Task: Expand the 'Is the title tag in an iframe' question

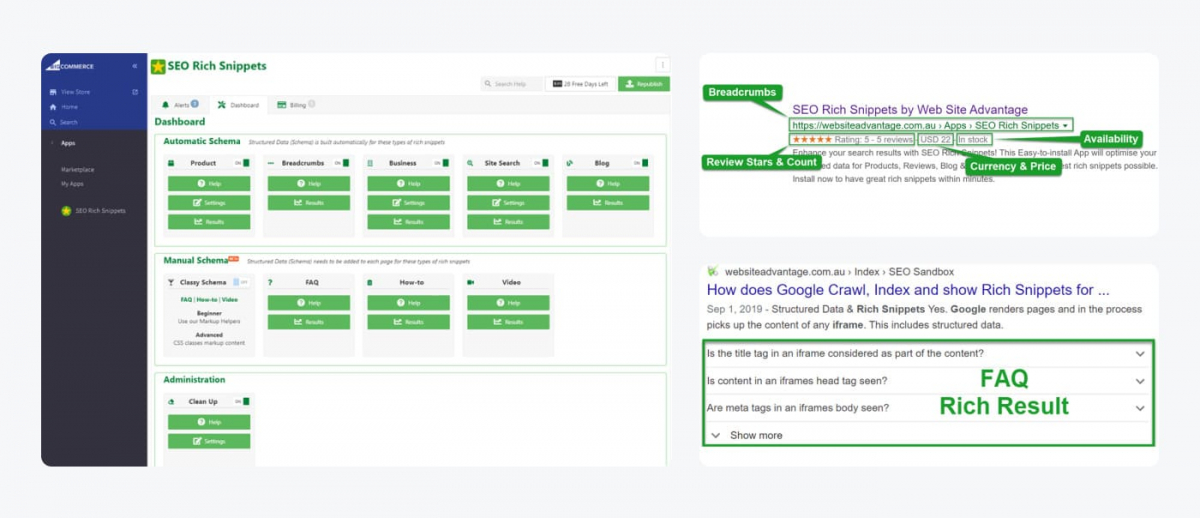Action: tap(1140, 354)
